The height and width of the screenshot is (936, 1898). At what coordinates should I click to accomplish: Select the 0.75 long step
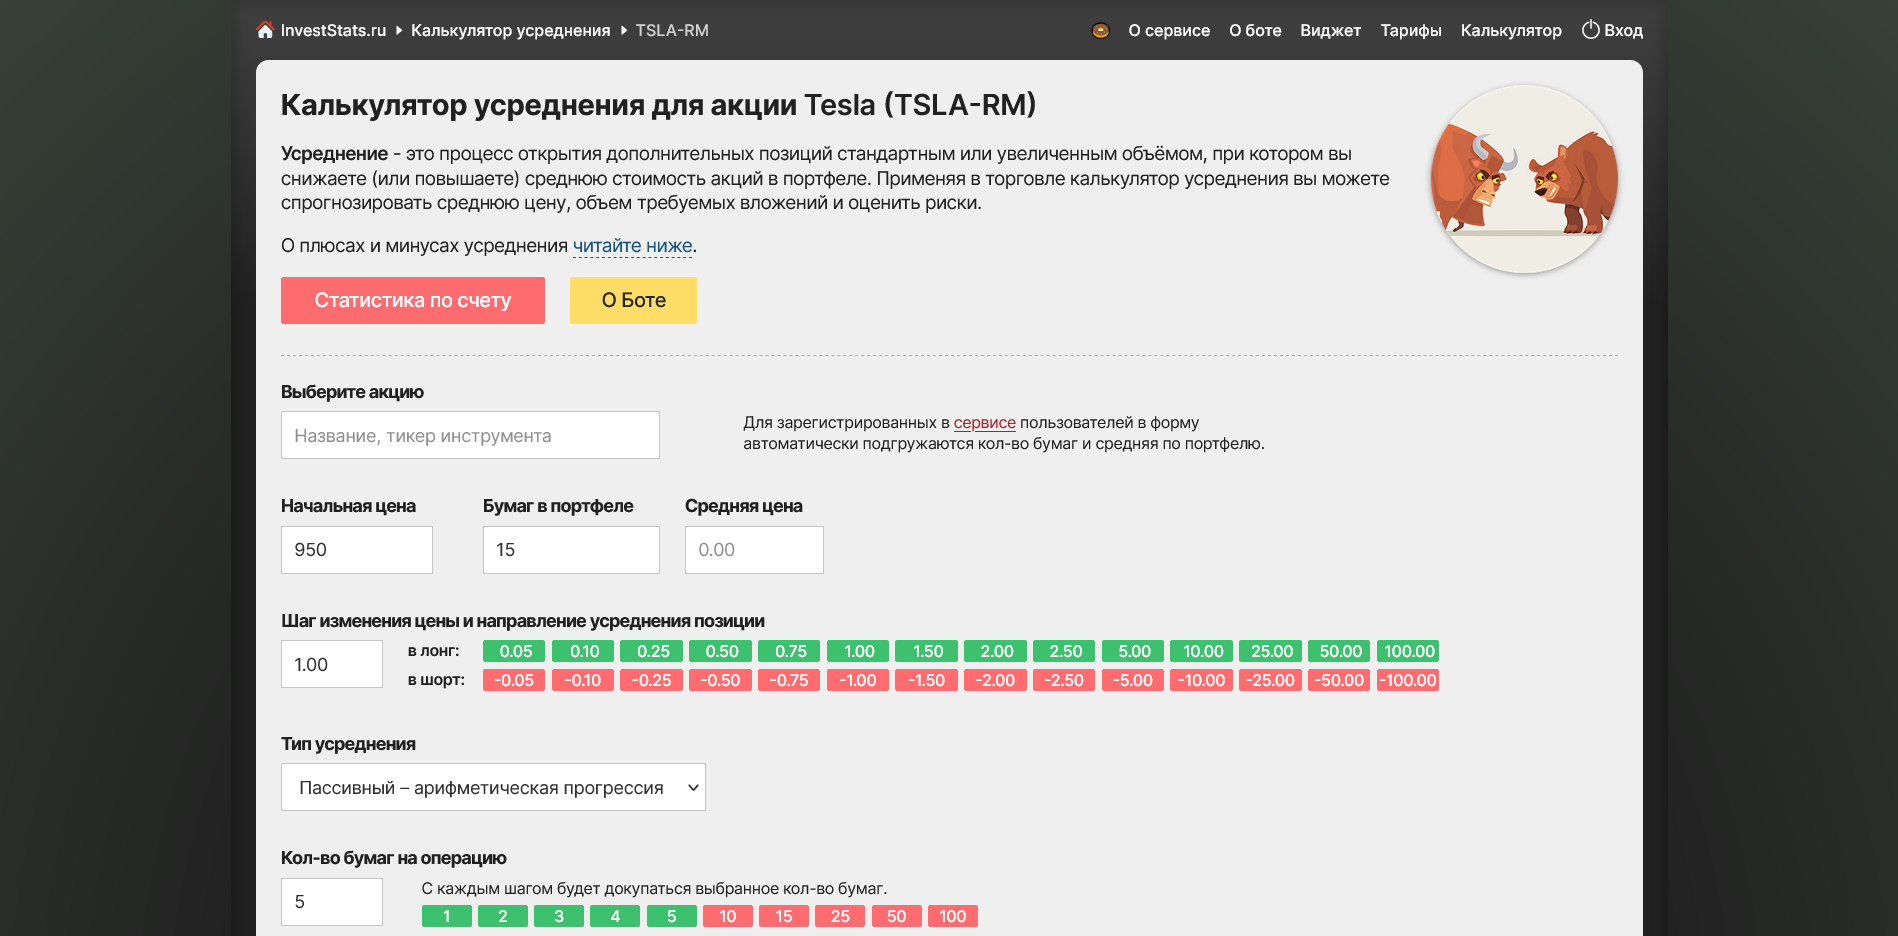(x=789, y=651)
